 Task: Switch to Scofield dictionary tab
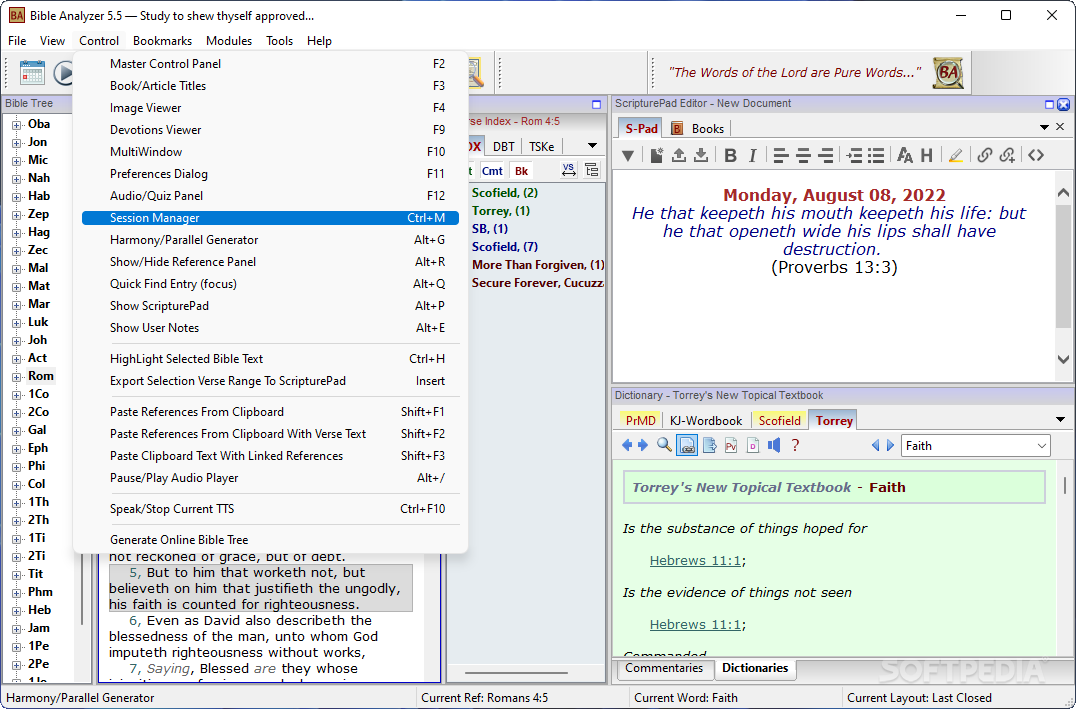click(780, 420)
